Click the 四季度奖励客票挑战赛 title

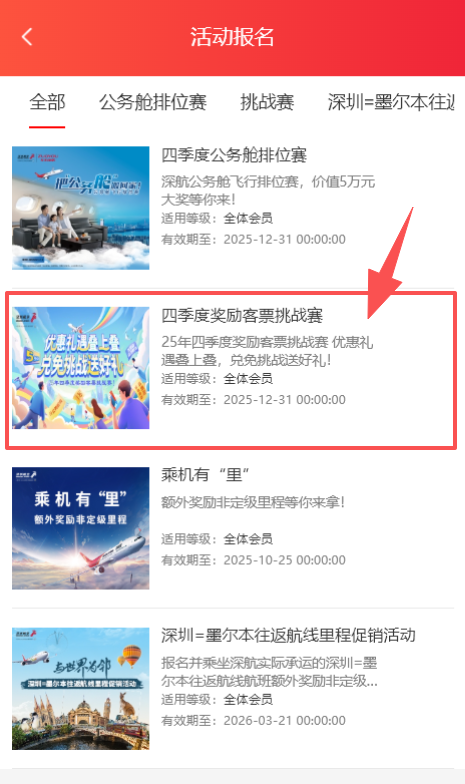pos(242,316)
